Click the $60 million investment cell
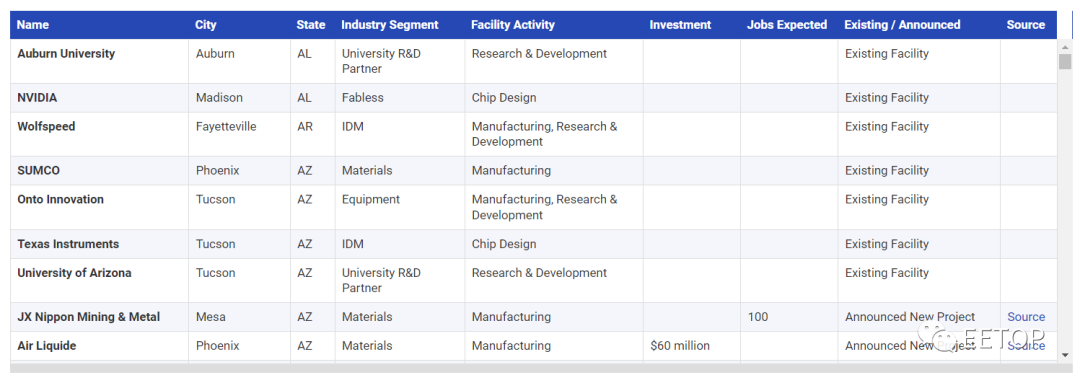This screenshot has height=383, width=1080. [692, 346]
